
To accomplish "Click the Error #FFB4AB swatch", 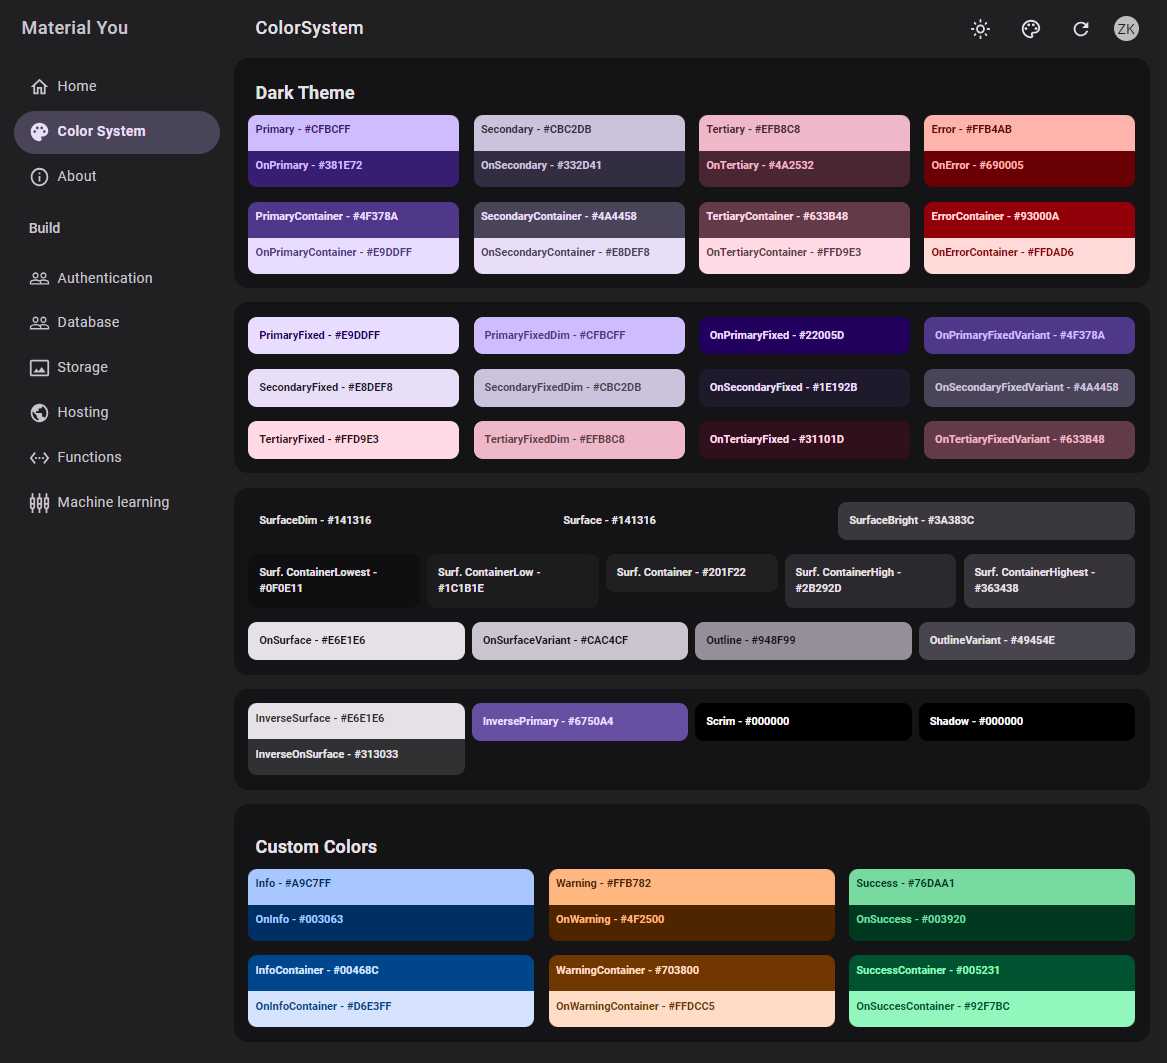I will coord(1029,133).
